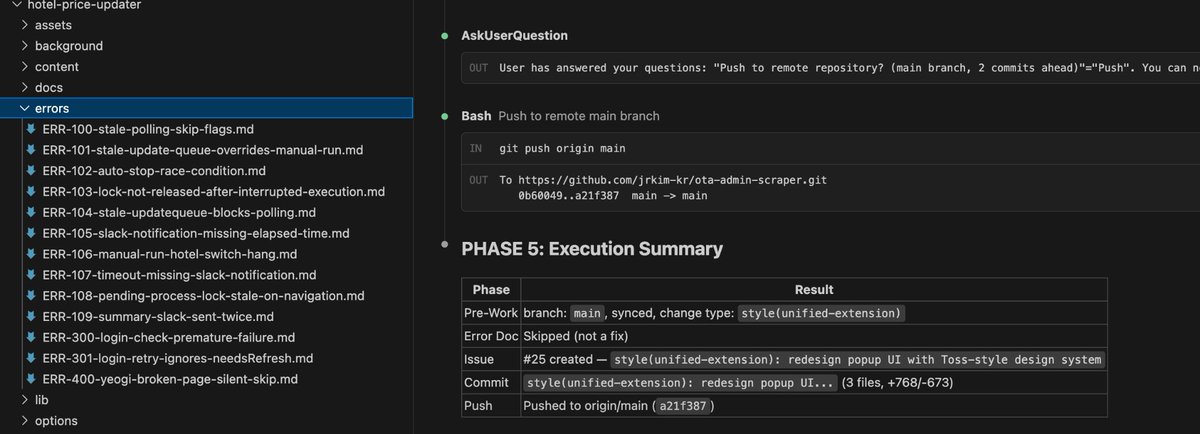Click the Bash tool heading
This screenshot has height=434, width=1200.
click(476, 116)
